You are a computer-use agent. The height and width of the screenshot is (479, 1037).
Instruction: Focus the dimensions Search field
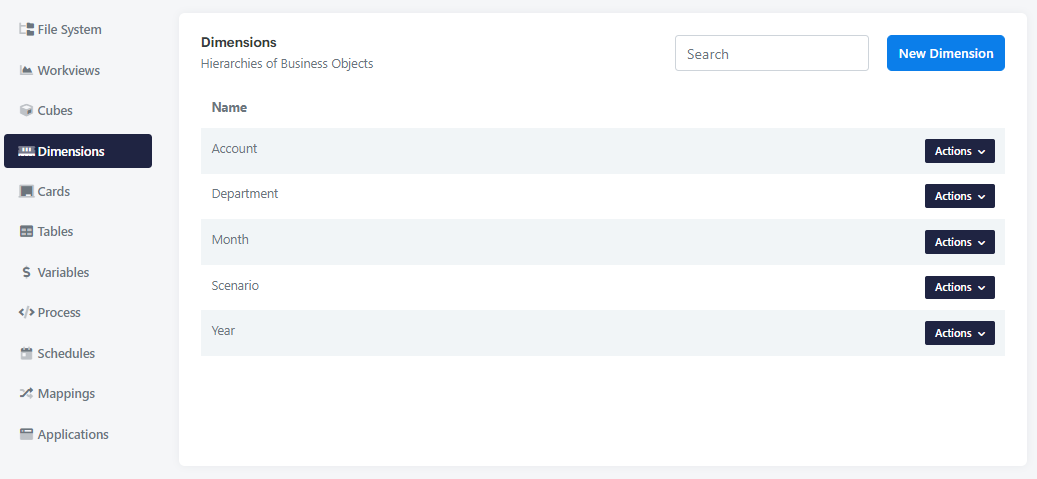[771, 54]
